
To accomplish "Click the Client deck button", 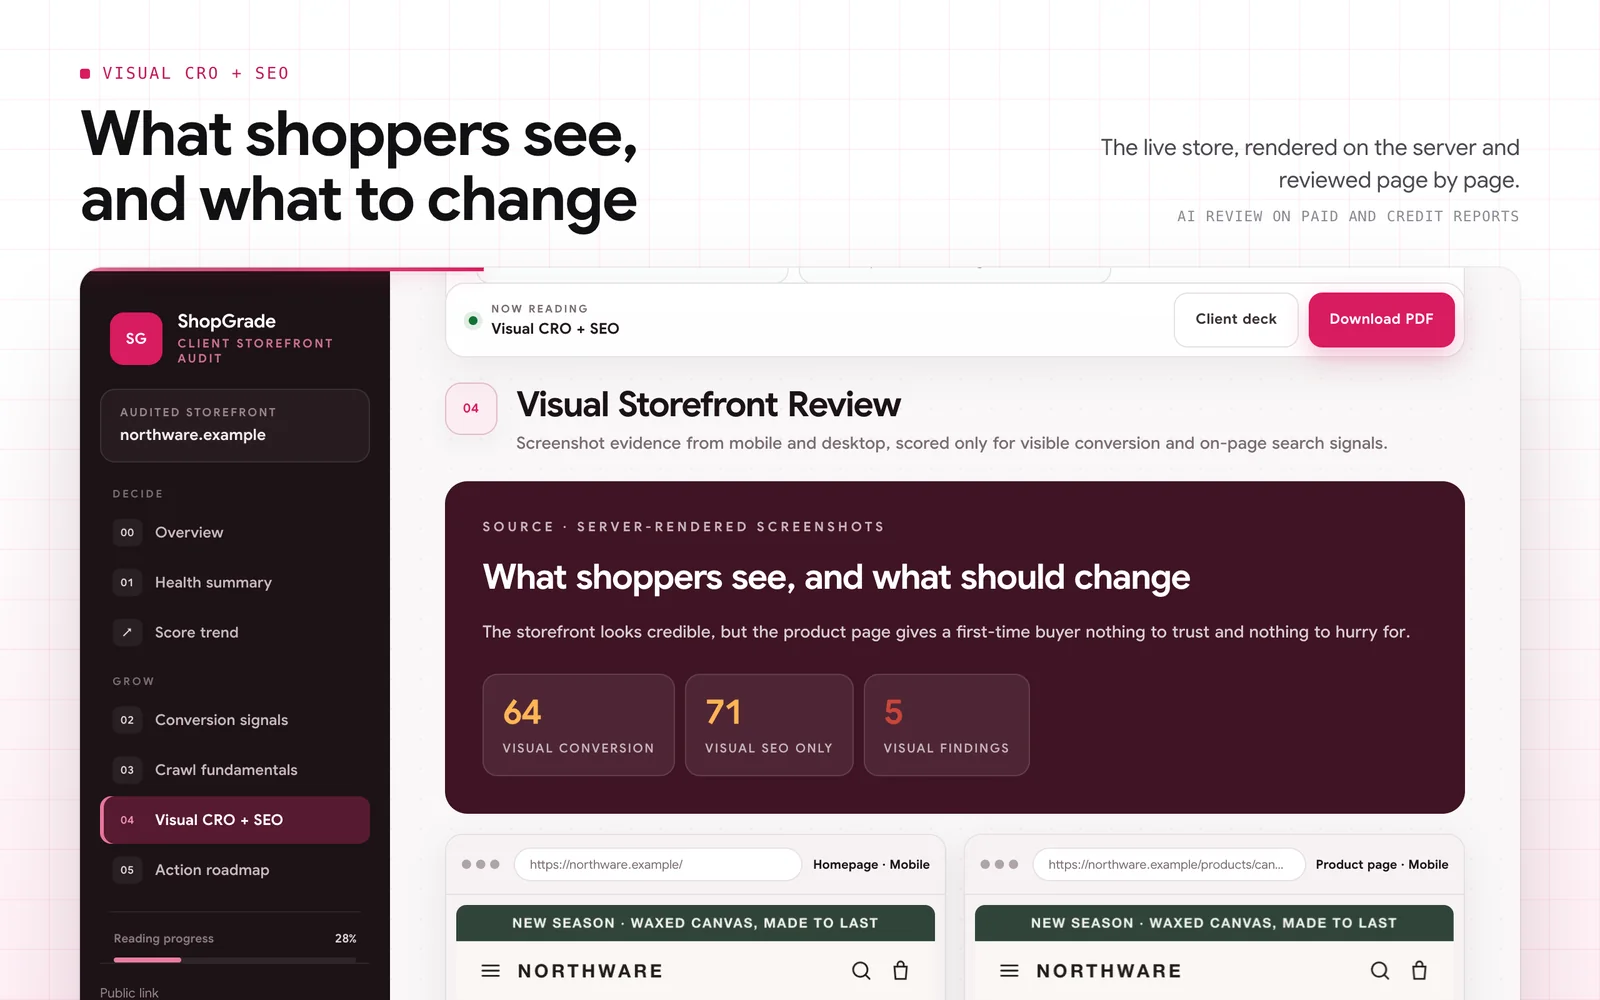I will click(x=1236, y=319).
